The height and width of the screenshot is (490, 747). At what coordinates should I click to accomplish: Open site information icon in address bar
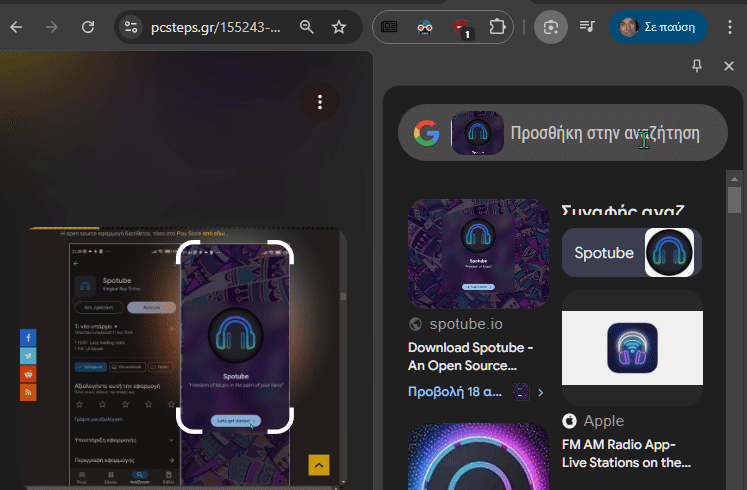(x=131, y=27)
